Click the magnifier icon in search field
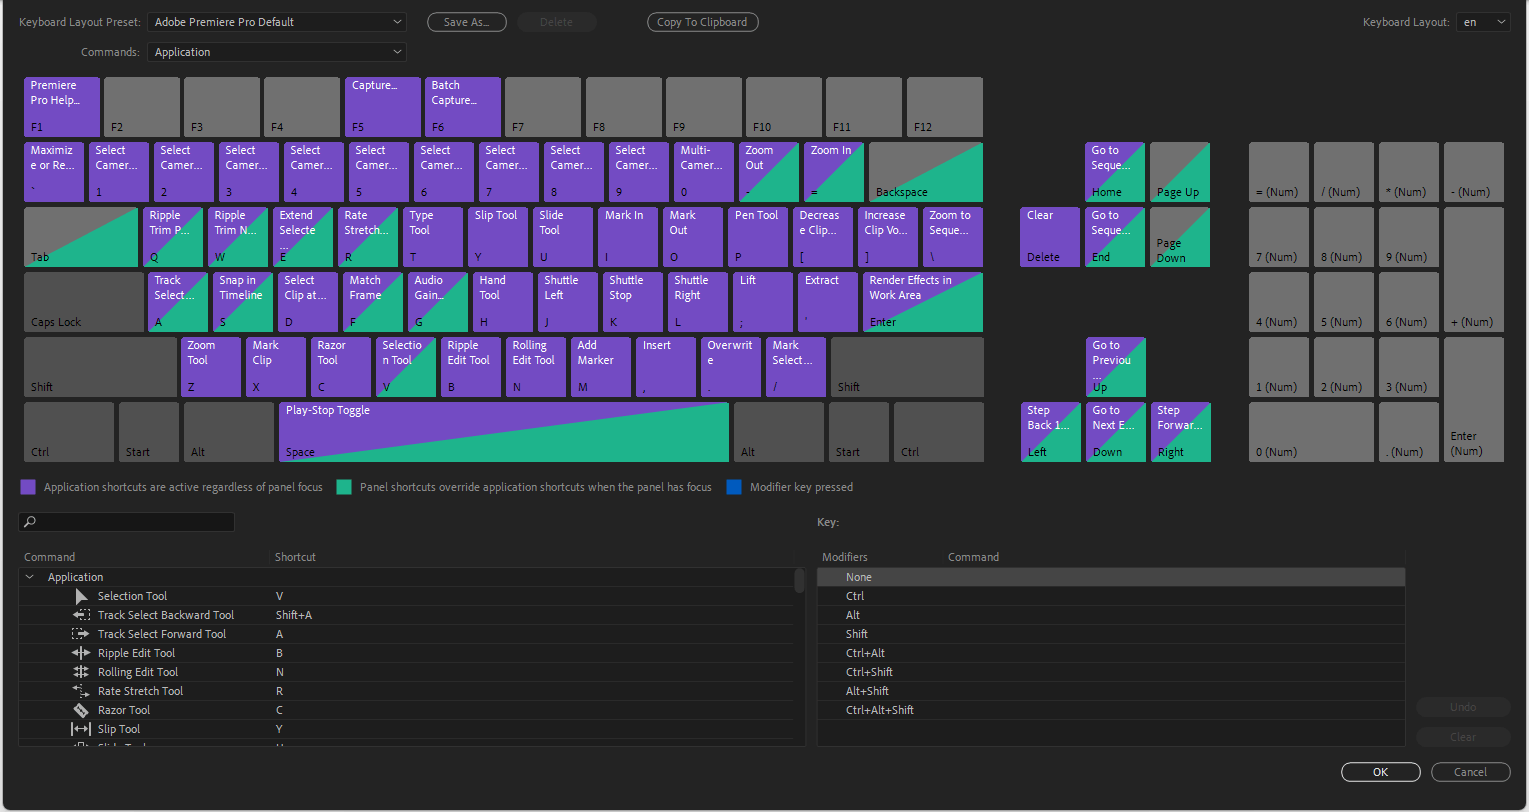This screenshot has width=1529, height=812. [x=30, y=522]
